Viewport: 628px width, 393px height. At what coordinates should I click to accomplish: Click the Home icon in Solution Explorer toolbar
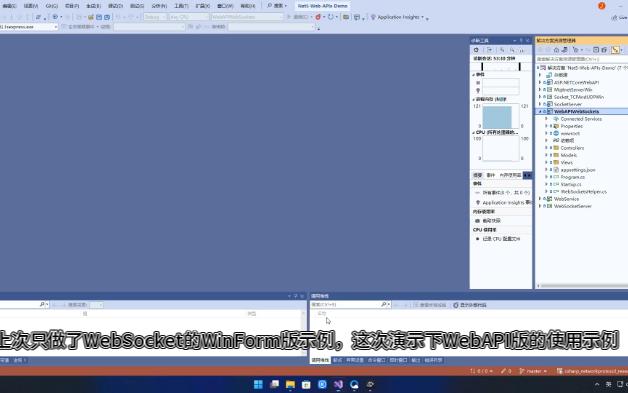pyautogui.click(x=556, y=50)
